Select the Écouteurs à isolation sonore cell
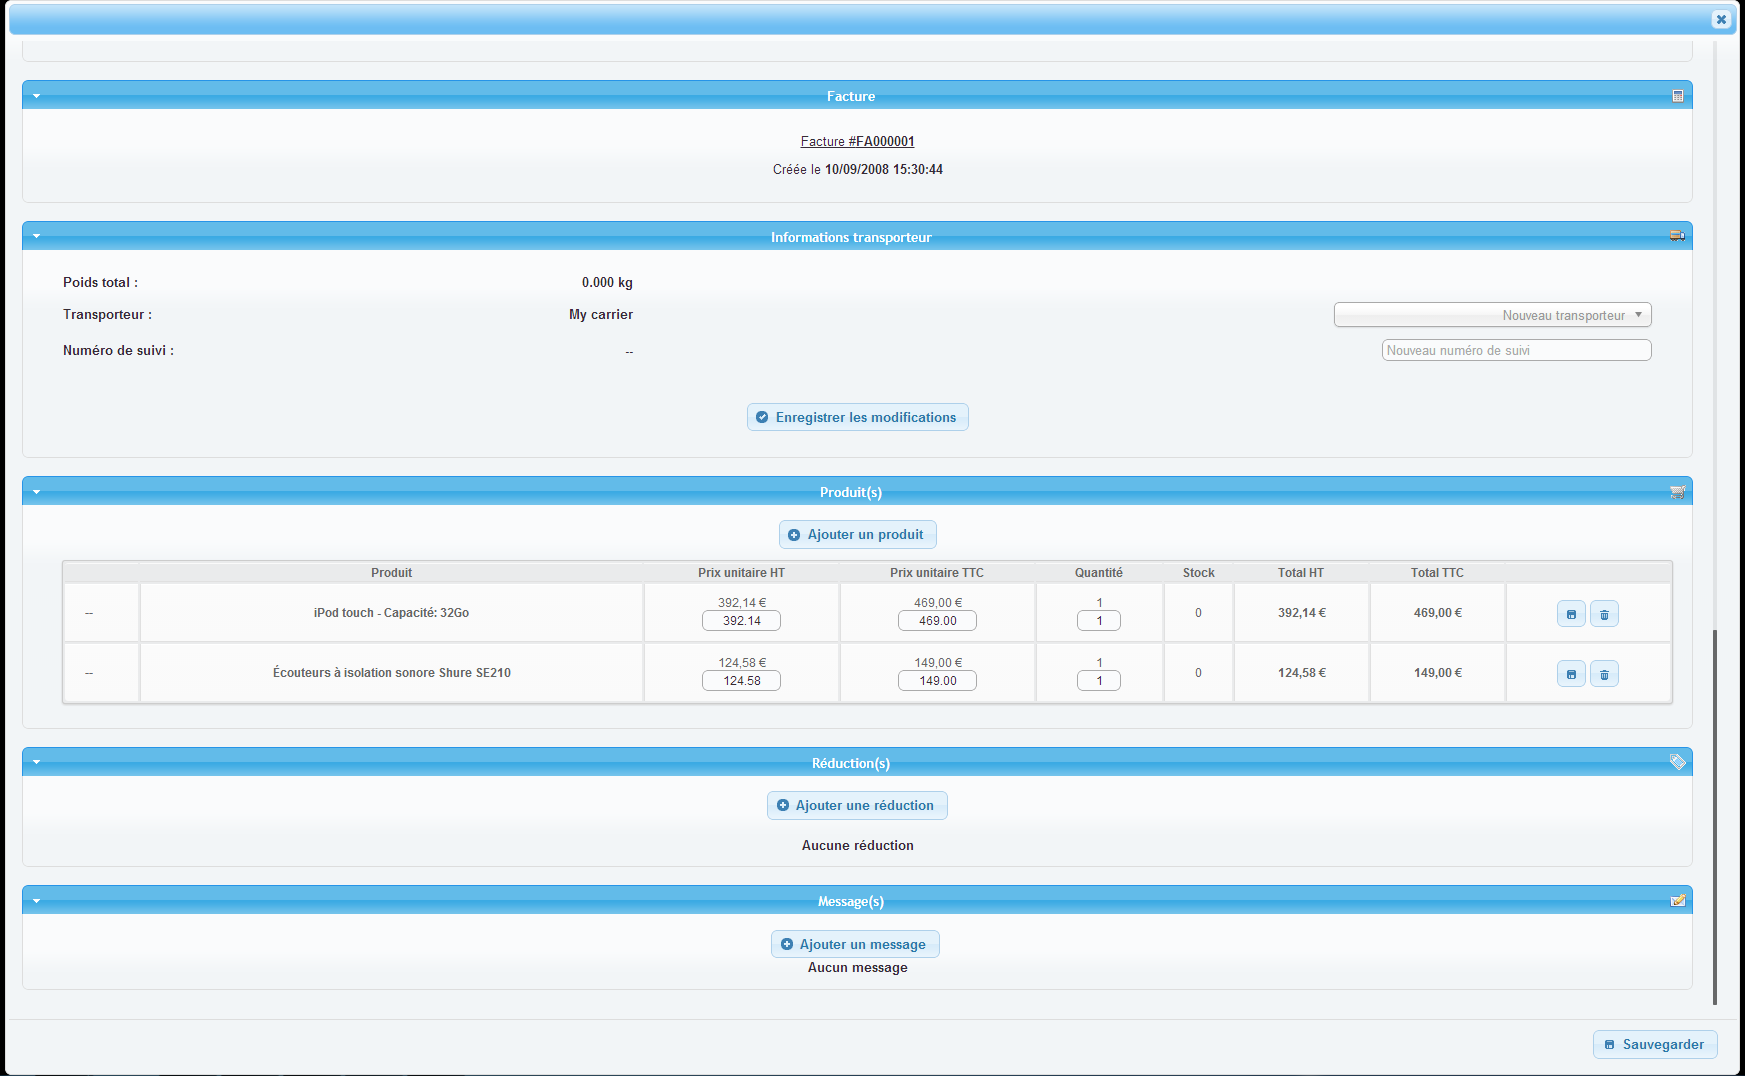This screenshot has height=1076, width=1745. click(x=391, y=673)
